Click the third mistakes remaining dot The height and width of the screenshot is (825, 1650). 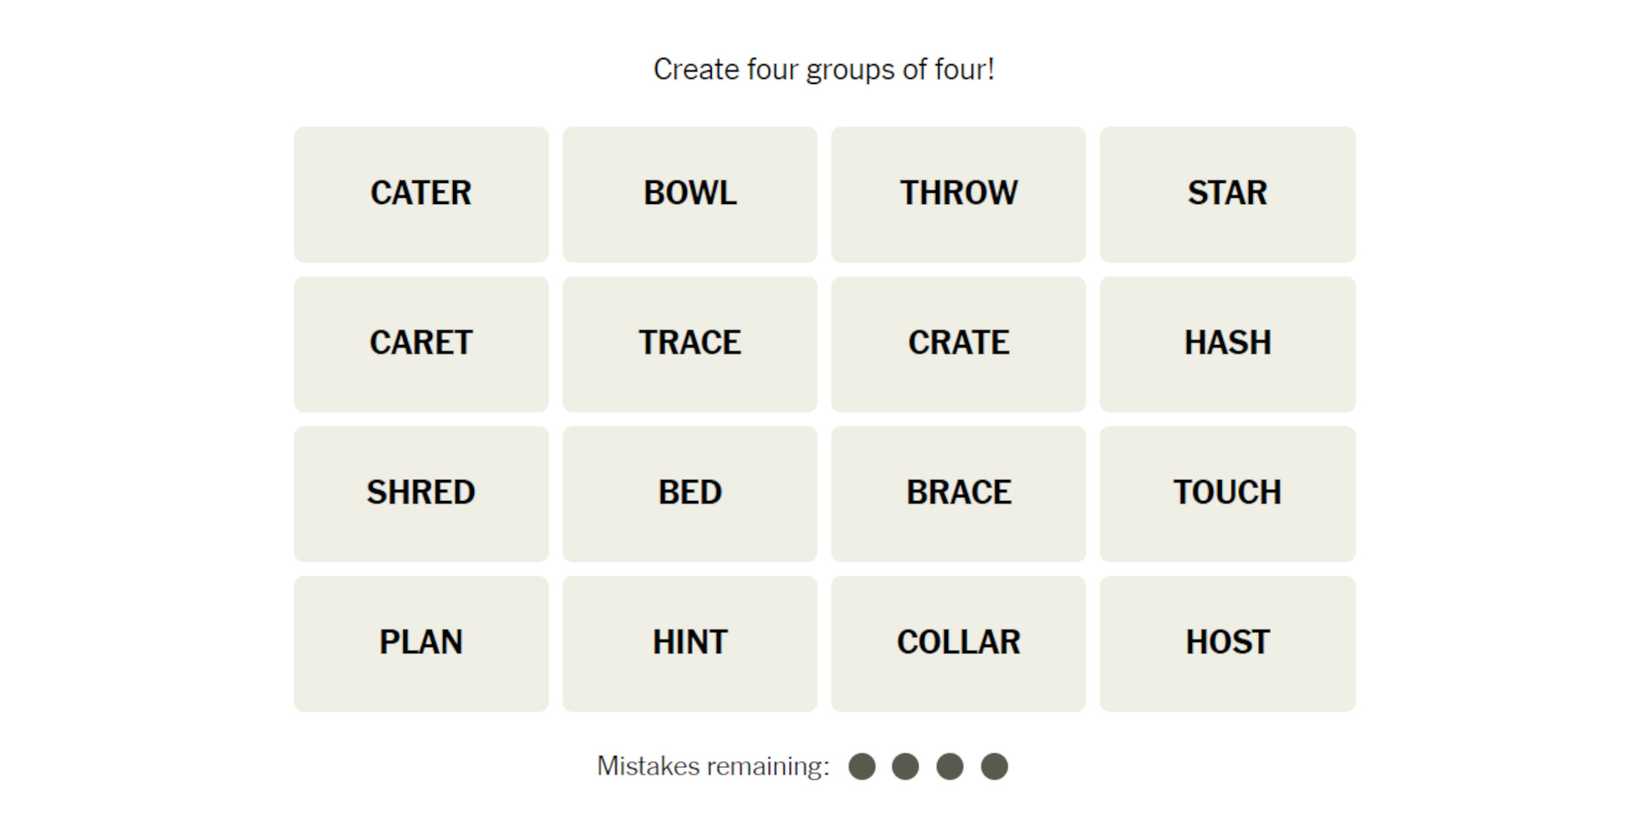[x=950, y=767]
